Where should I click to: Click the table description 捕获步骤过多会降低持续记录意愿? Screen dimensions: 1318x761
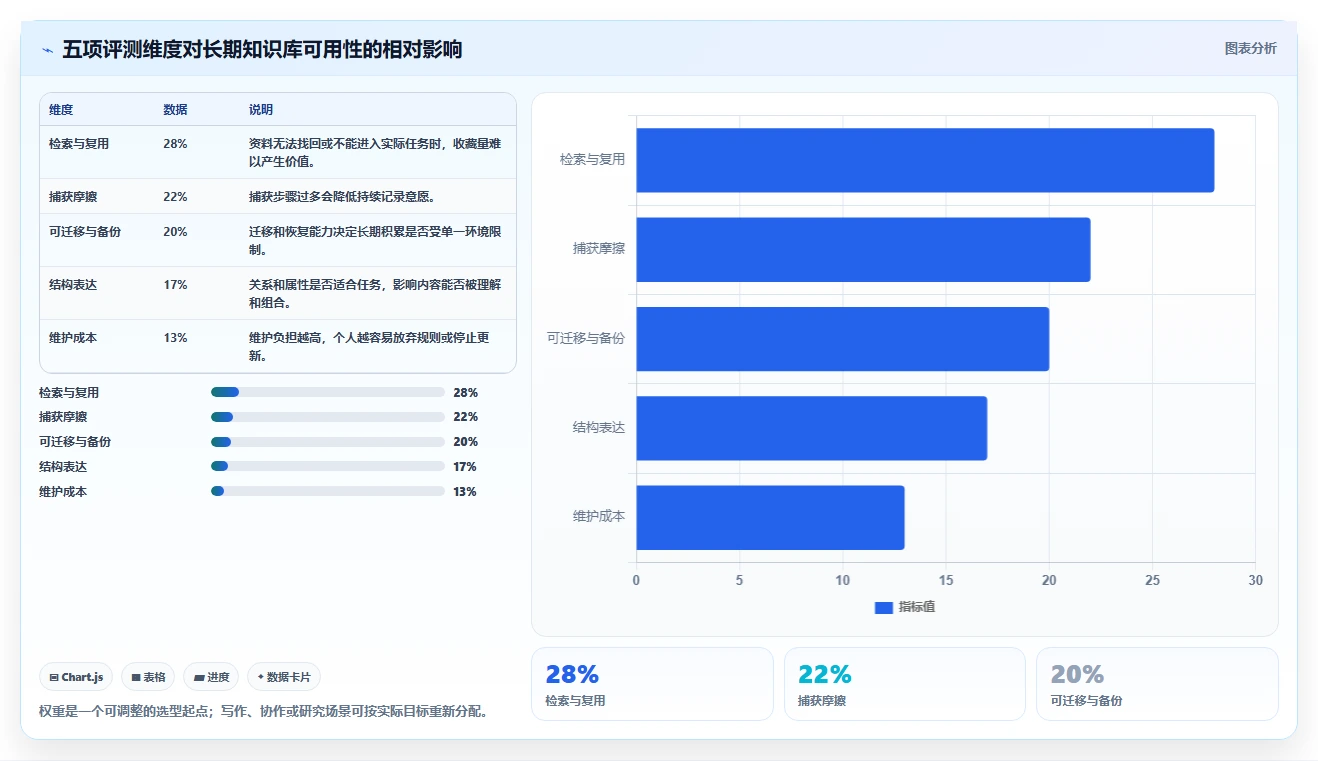pos(342,197)
